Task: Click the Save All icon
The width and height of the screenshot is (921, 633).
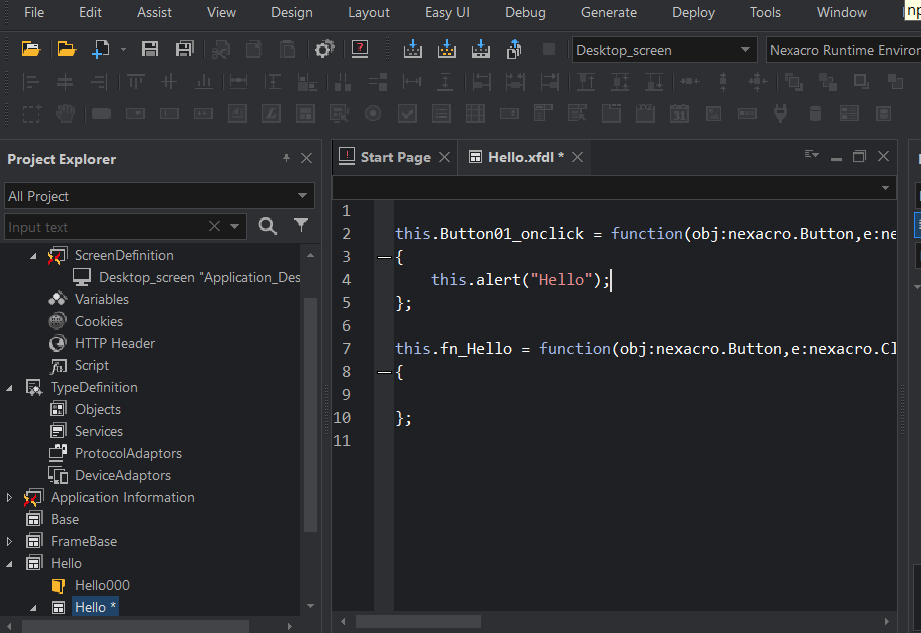Action: [184, 49]
